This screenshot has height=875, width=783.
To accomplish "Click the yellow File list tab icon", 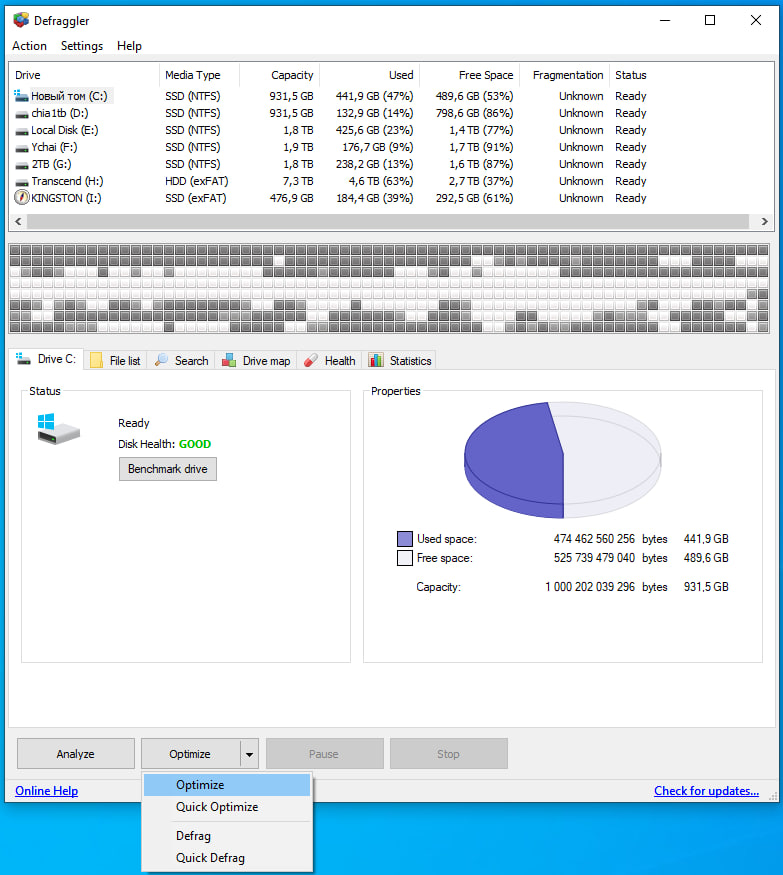I will pyautogui.click(x=96, y=360).
